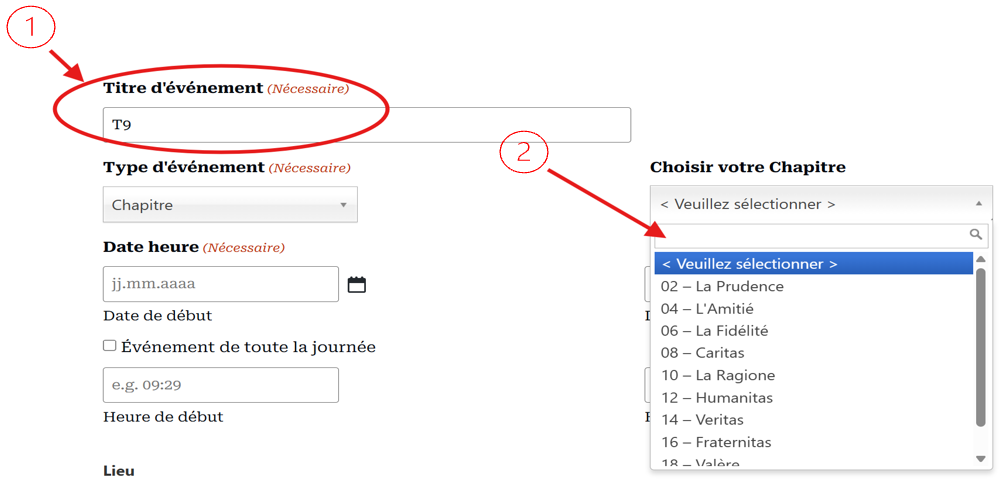Collapse the Choisir votre Chapitre dropdown
Image resolution: width=1006 pixels, height=487 pixels.
[x=820, y=204]
